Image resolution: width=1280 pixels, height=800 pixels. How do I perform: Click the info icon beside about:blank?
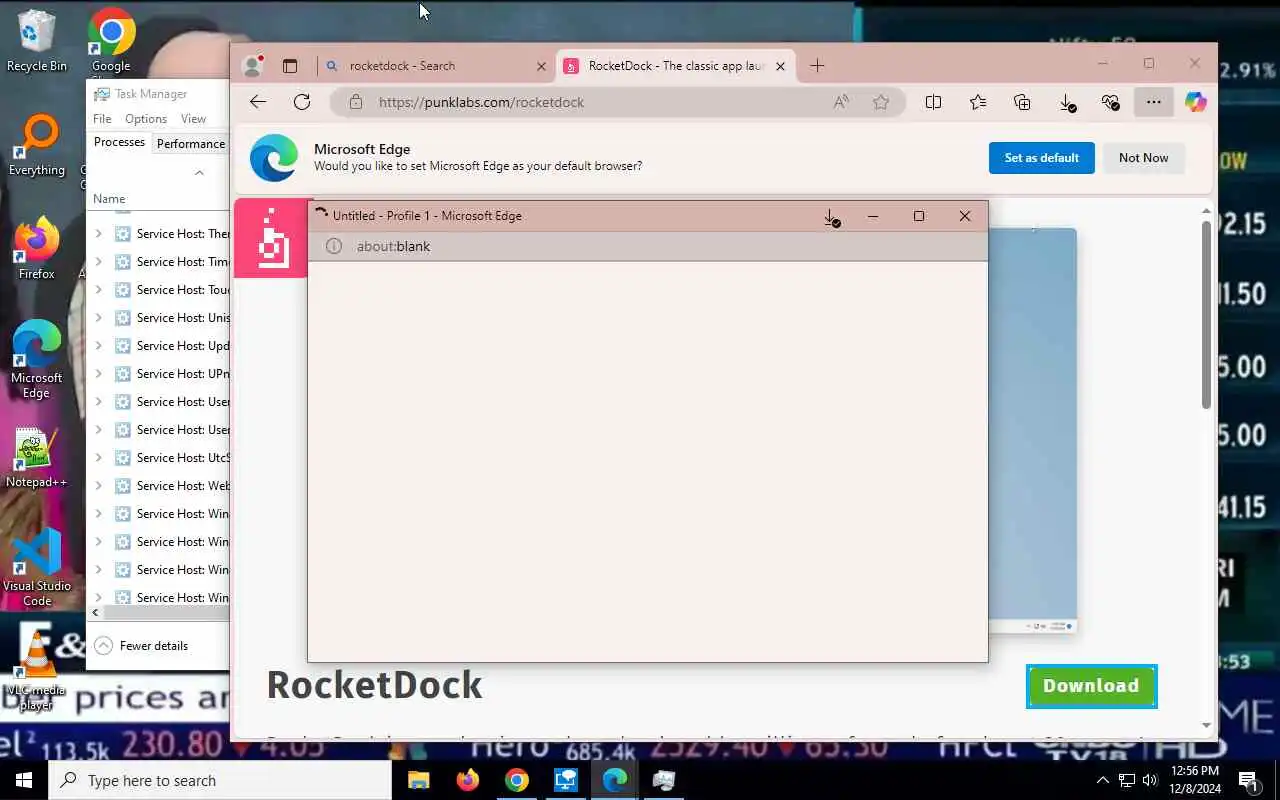click(334, 246)
